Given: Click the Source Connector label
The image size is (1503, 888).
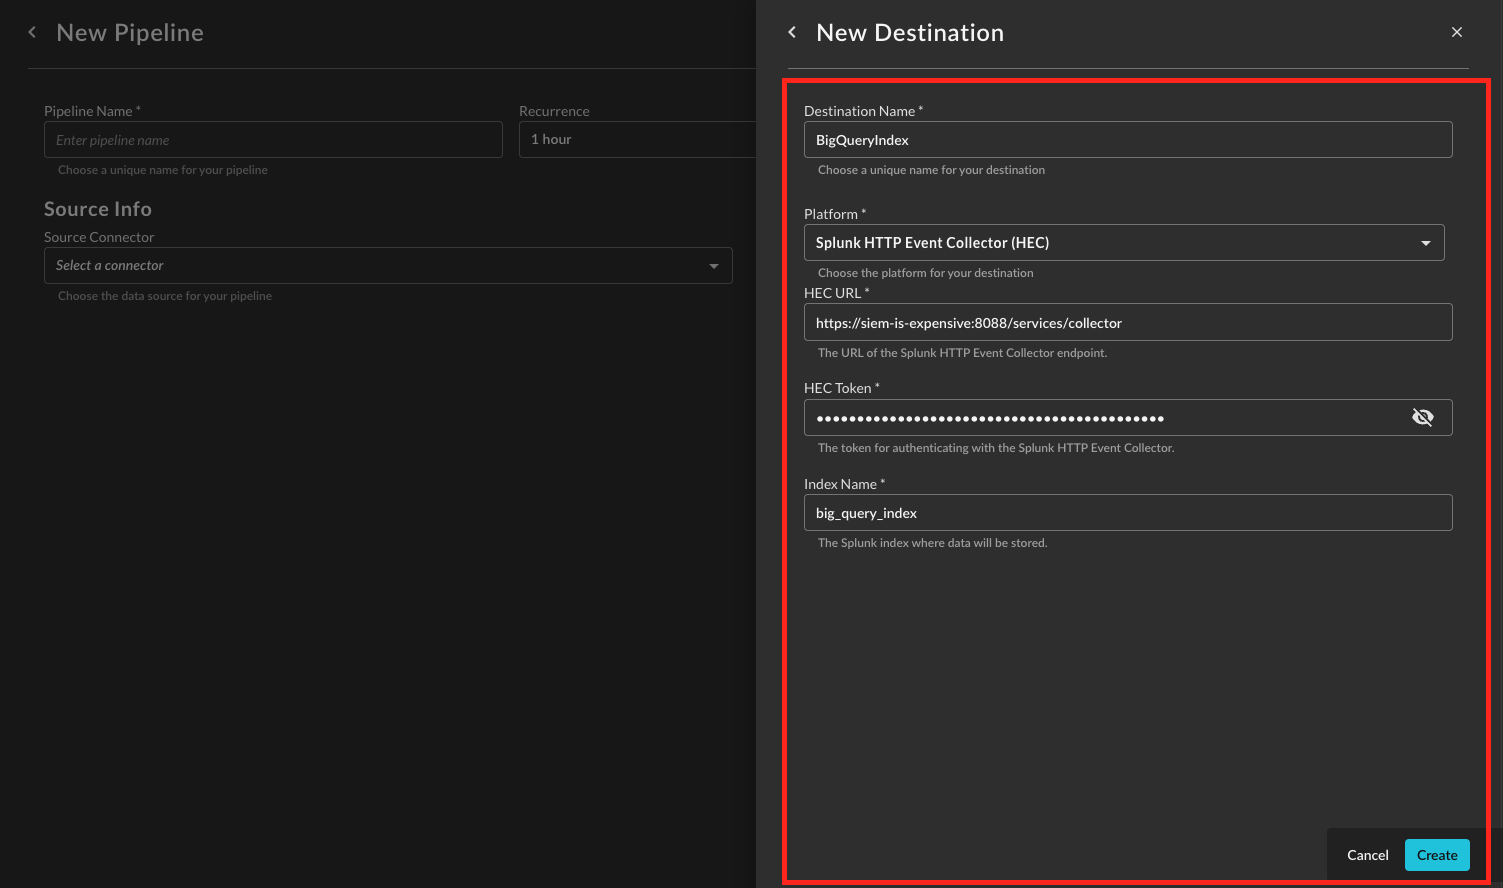Looking at the screenshot, I should click(99, 237).
